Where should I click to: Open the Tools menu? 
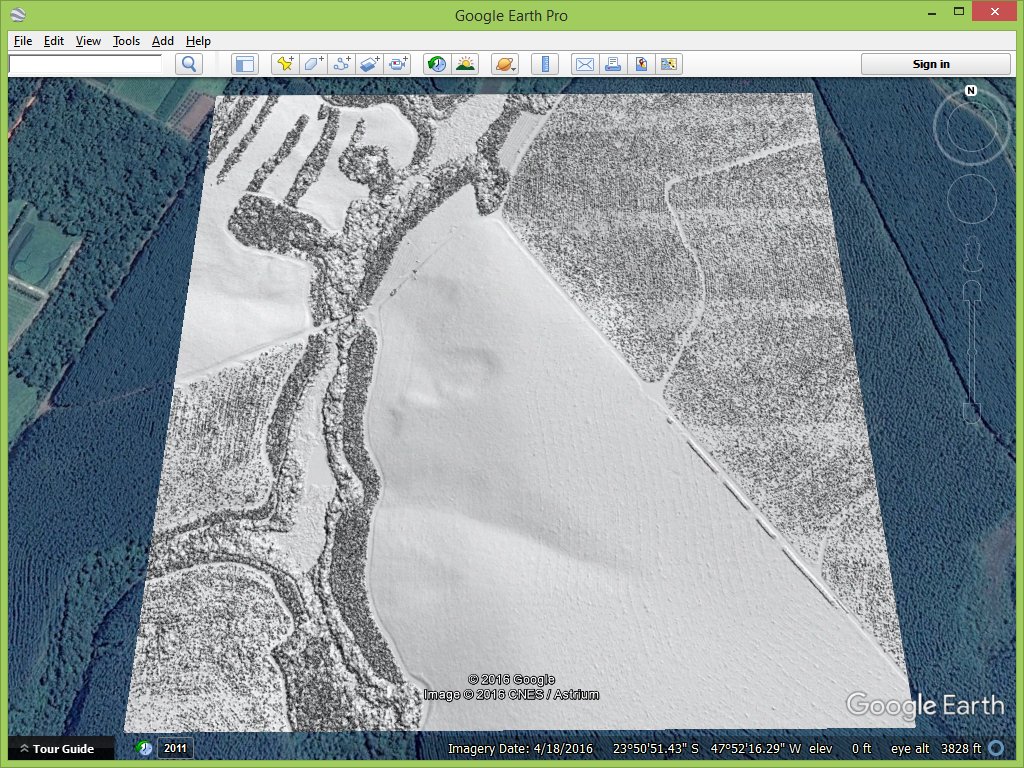[x=126, y=41]
